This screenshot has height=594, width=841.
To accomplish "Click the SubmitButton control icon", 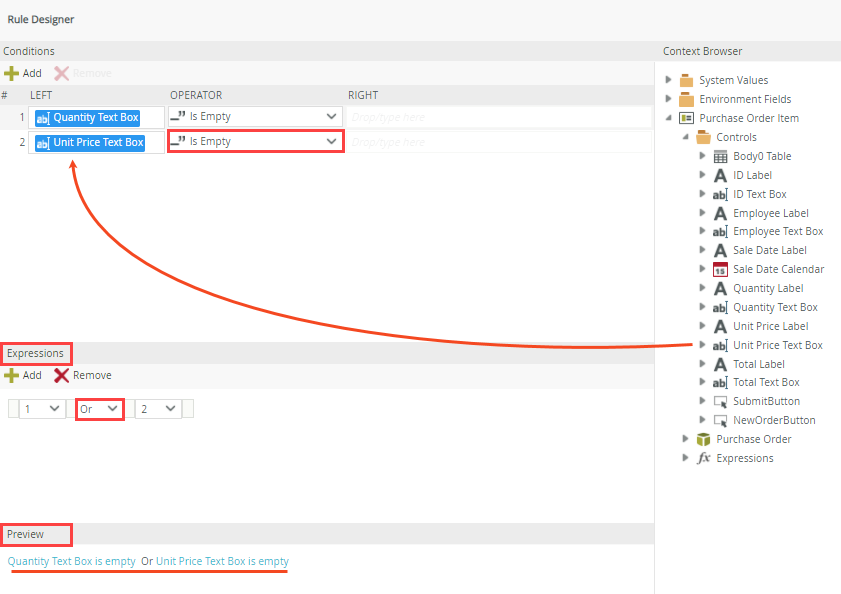I will tap(720, 401).
